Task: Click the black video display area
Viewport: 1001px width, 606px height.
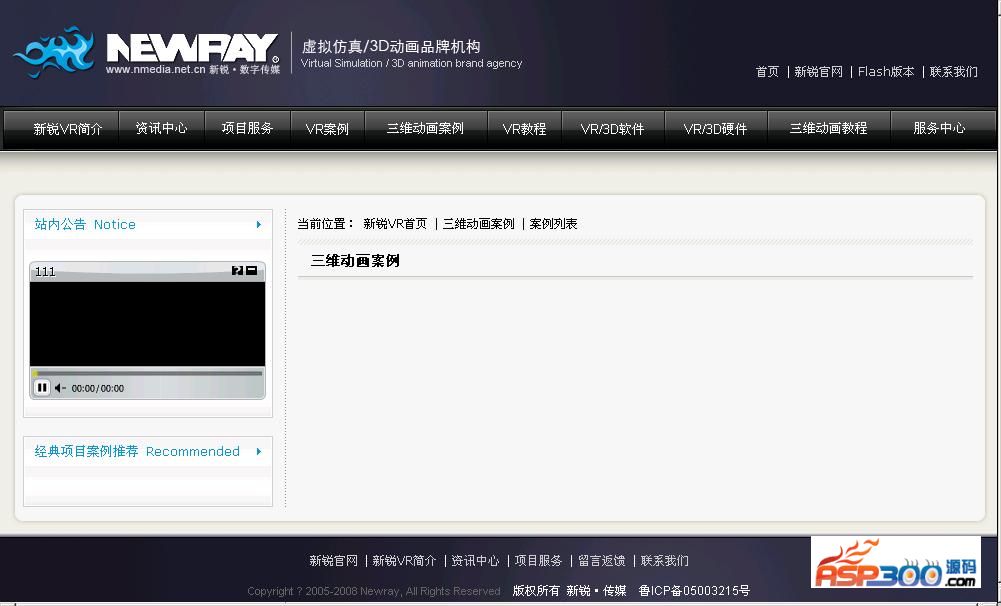Action: click(147, 323)
